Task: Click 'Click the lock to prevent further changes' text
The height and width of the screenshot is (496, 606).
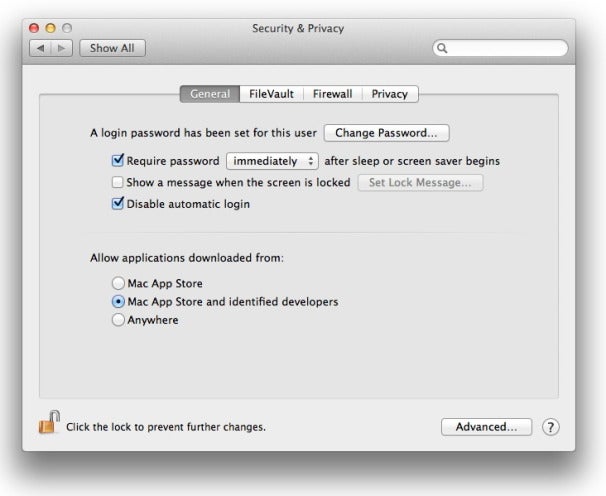Action: pos(166,427)
